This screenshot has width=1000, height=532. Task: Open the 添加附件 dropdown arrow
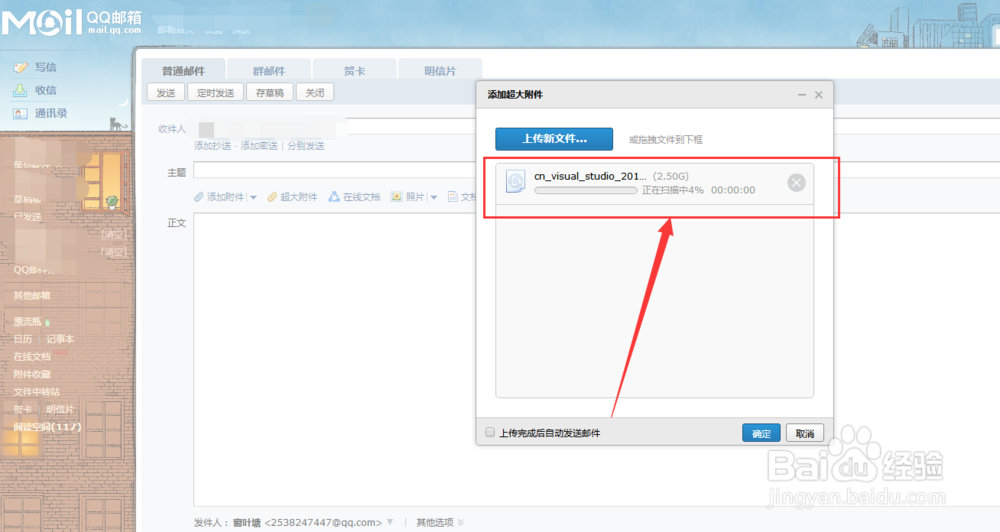pyautogui.click(x=253, y=198)
